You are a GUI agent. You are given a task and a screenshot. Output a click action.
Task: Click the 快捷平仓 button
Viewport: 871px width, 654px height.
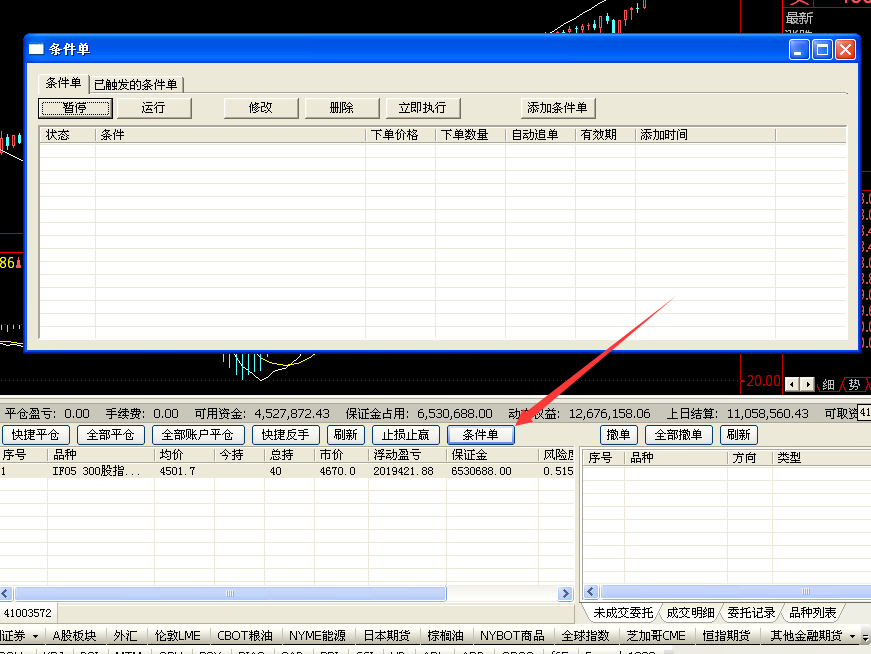[x=36, y=435]
